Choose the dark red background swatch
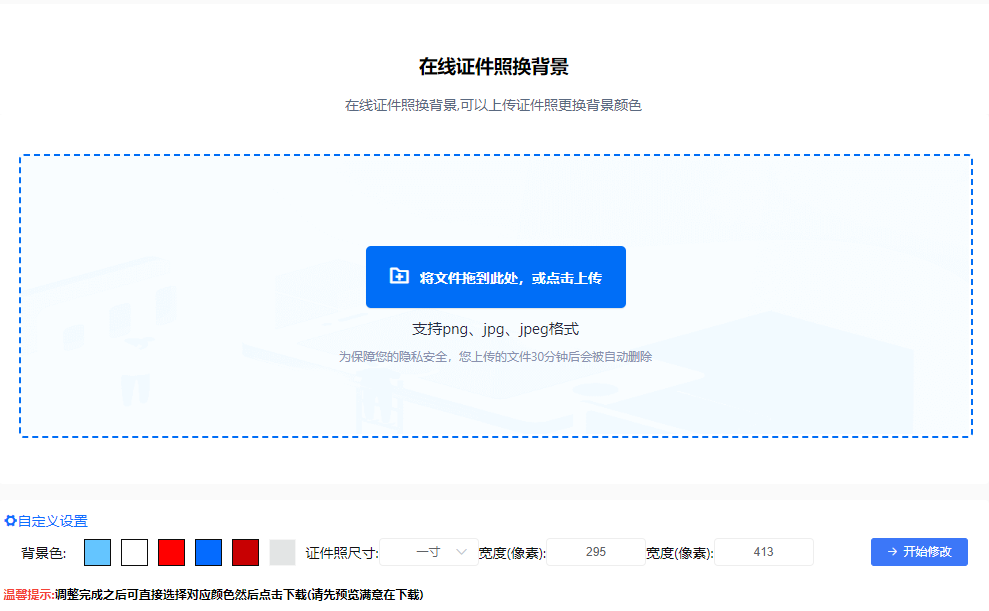 pos(246,551)
